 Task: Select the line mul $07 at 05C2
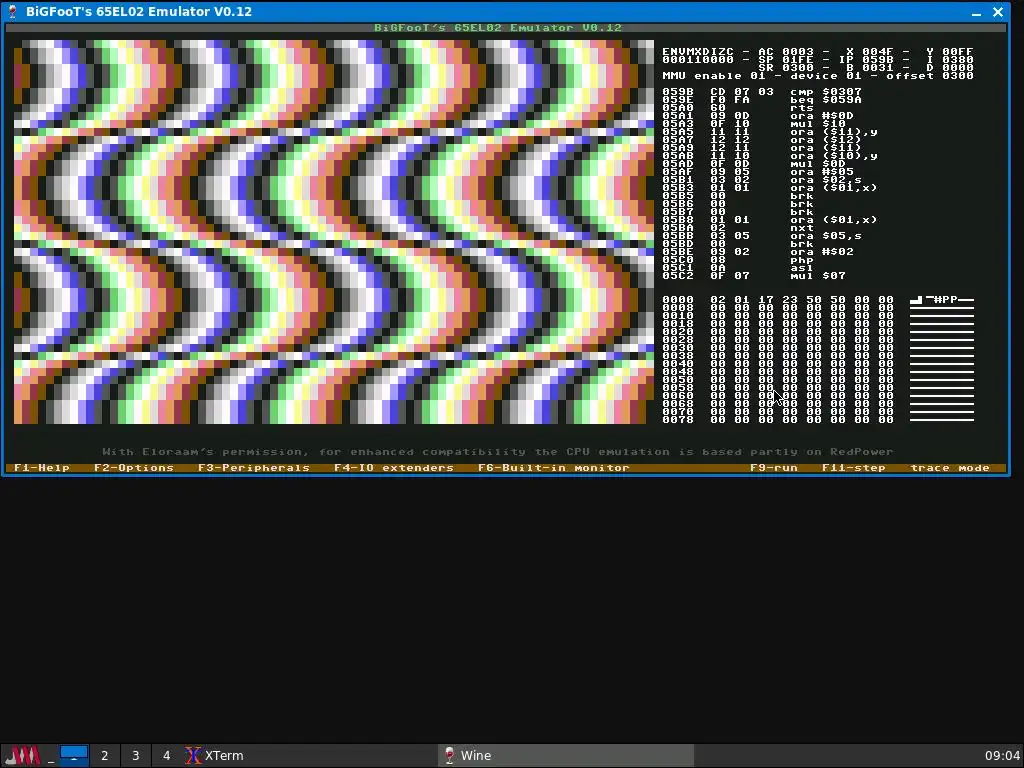754,276
